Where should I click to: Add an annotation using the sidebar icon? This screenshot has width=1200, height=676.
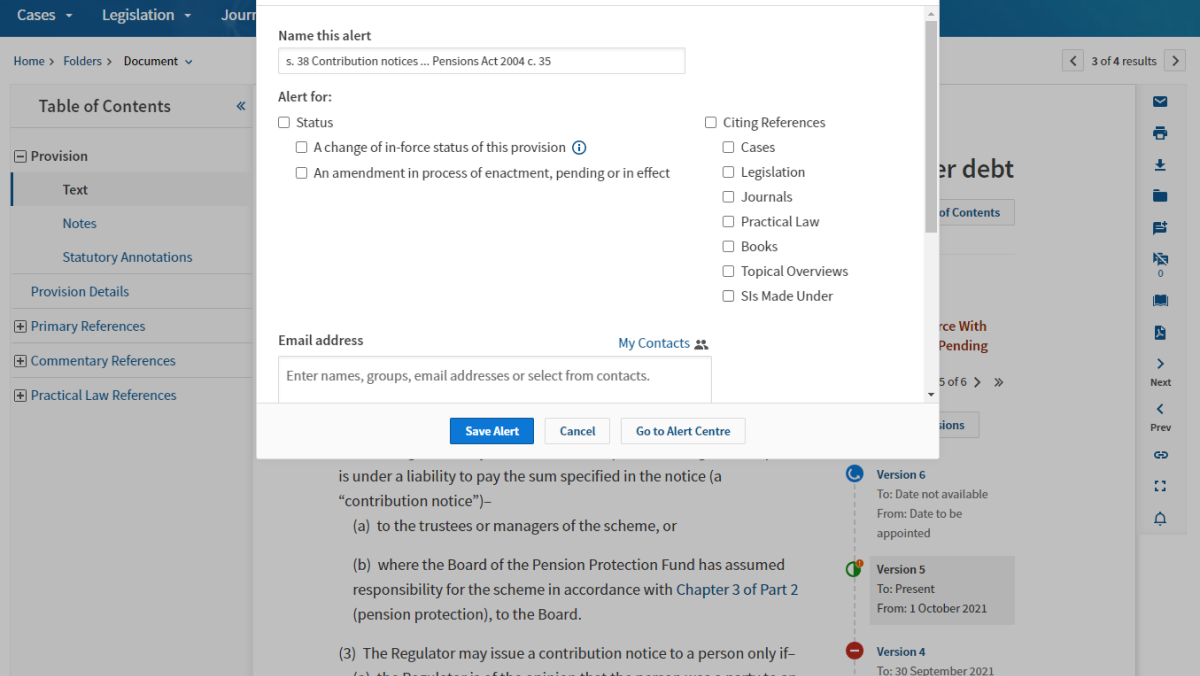point(1160,227)
